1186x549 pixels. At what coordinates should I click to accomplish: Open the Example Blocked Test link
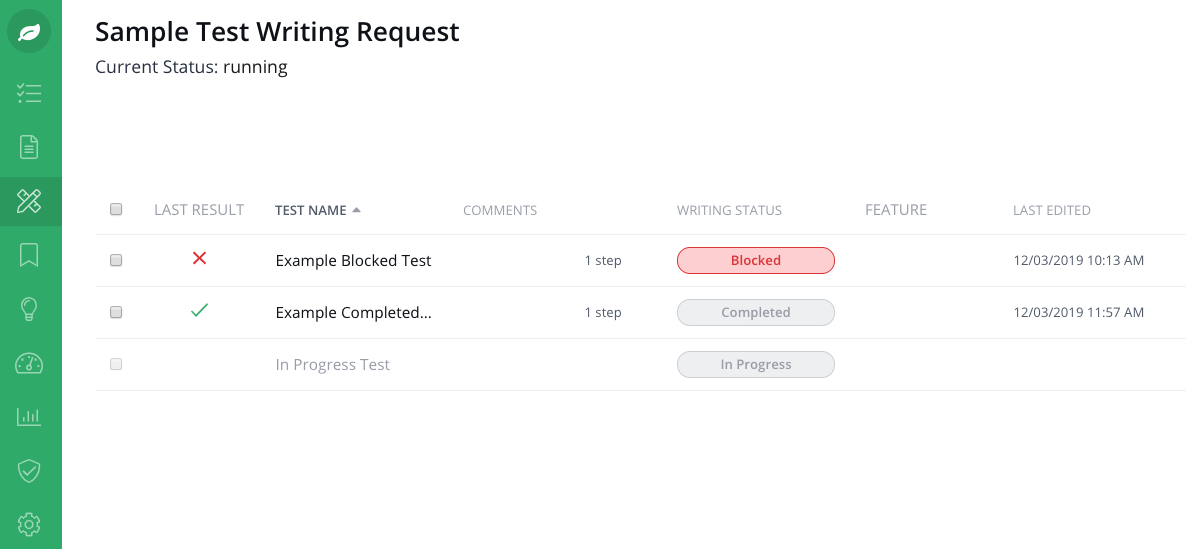[353, 260]
